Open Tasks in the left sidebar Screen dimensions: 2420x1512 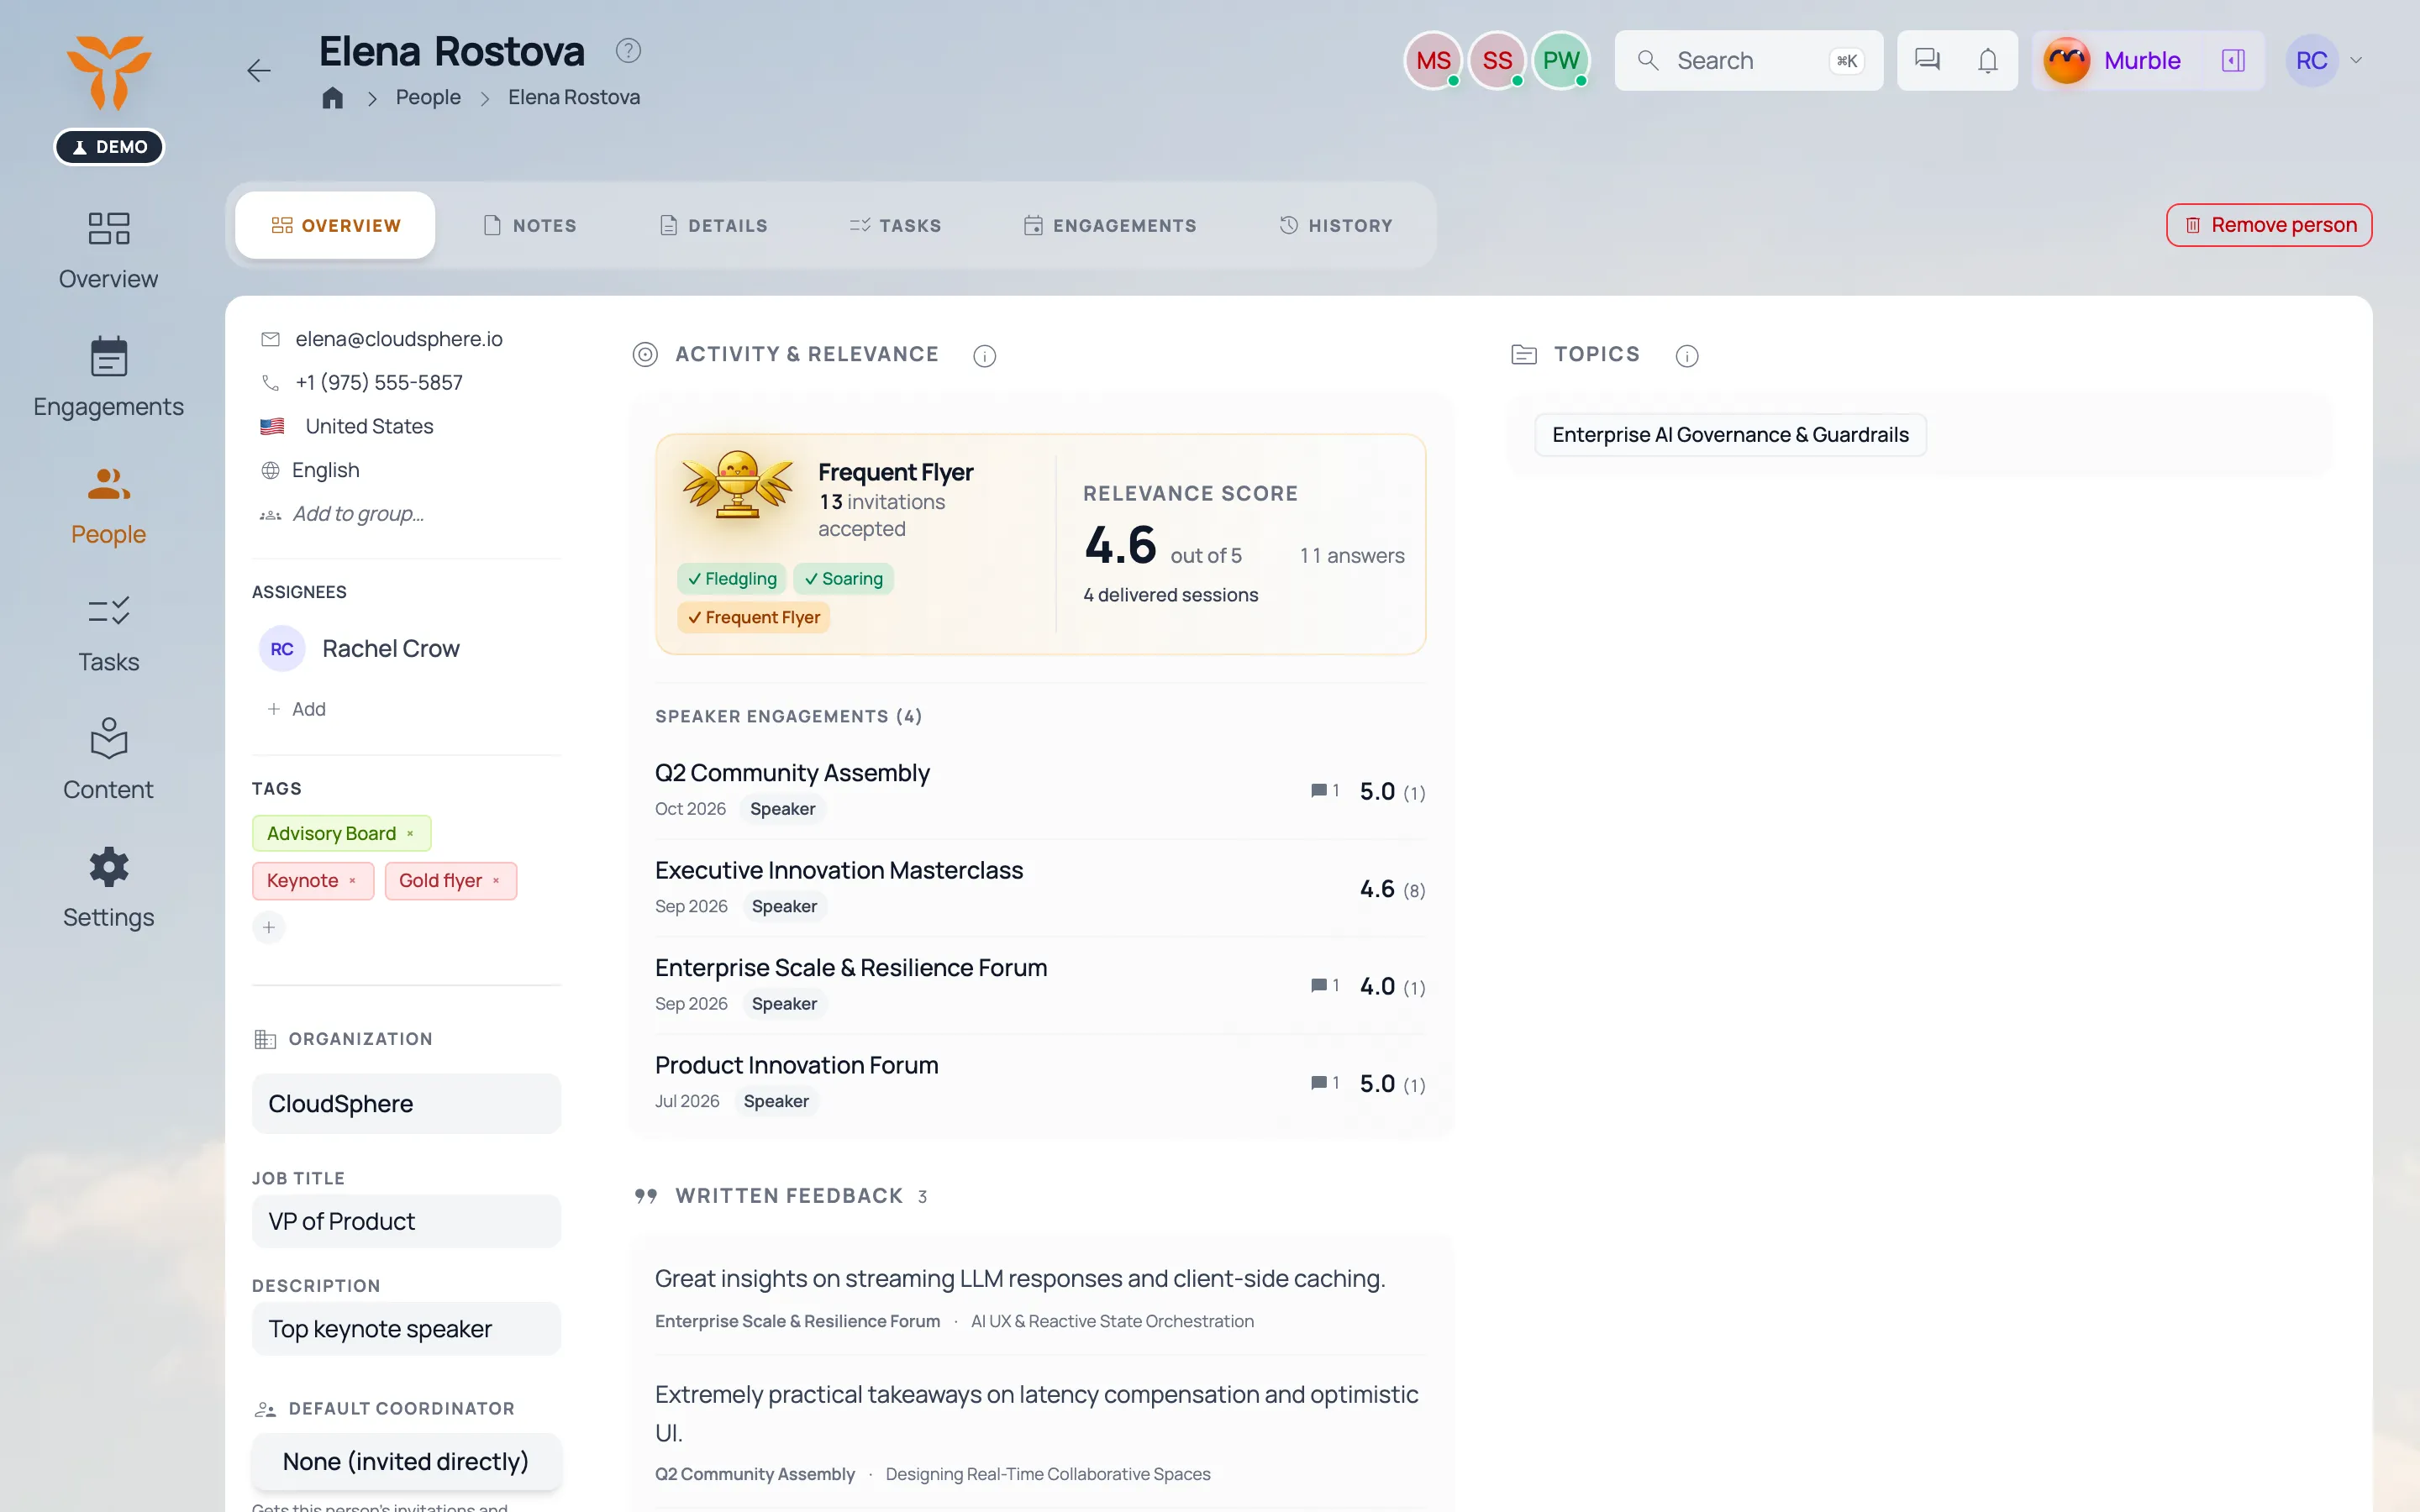(108, 633)
